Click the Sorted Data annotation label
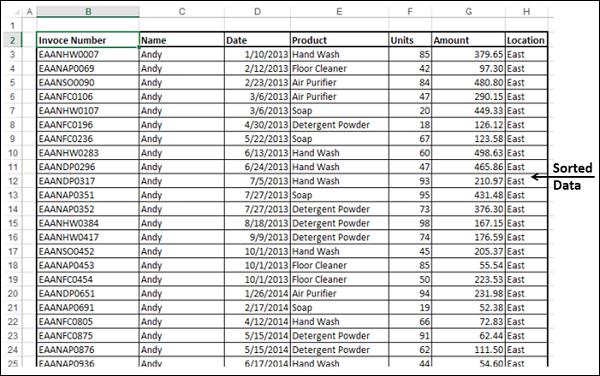This screenshot has height=376, width=600. (x=572, y=176)
